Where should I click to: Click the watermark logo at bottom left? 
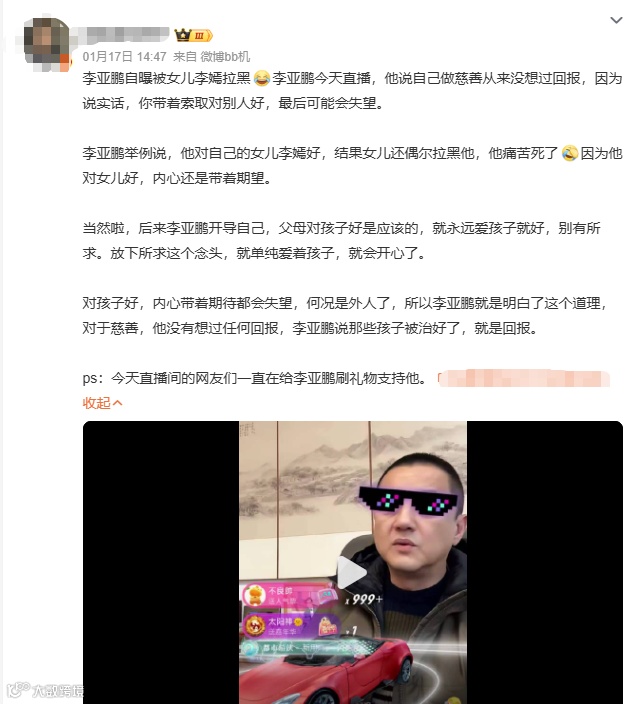[x=45, y=690]
